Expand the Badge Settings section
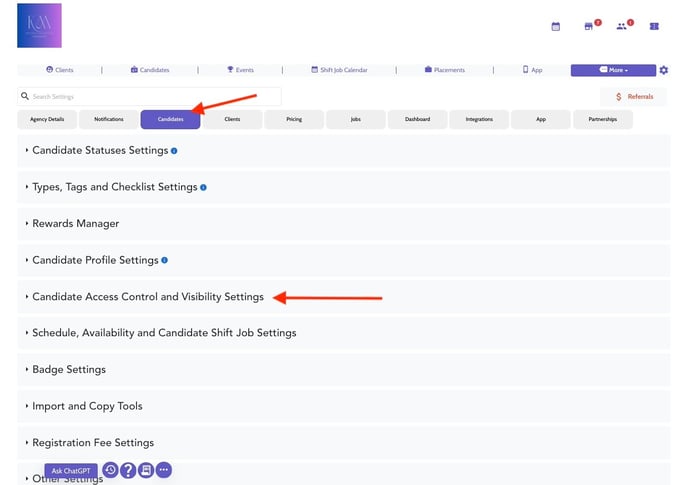The width and height of the screenshot is (688, 485). 344,370
